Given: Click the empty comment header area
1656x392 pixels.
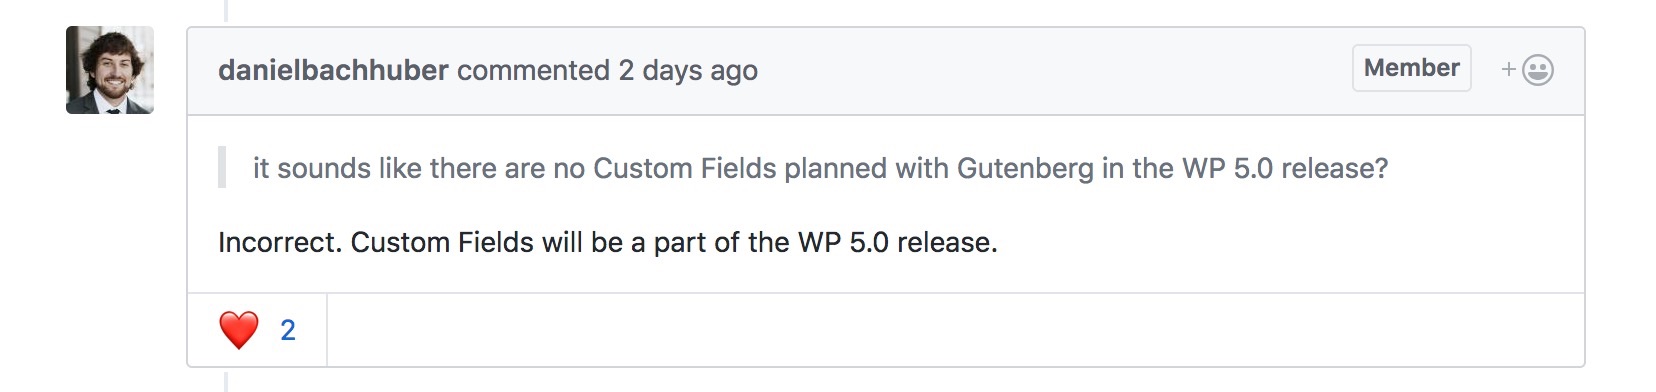Looking at the screenshot, I should pyautogui.click(x=1050, y=70).
